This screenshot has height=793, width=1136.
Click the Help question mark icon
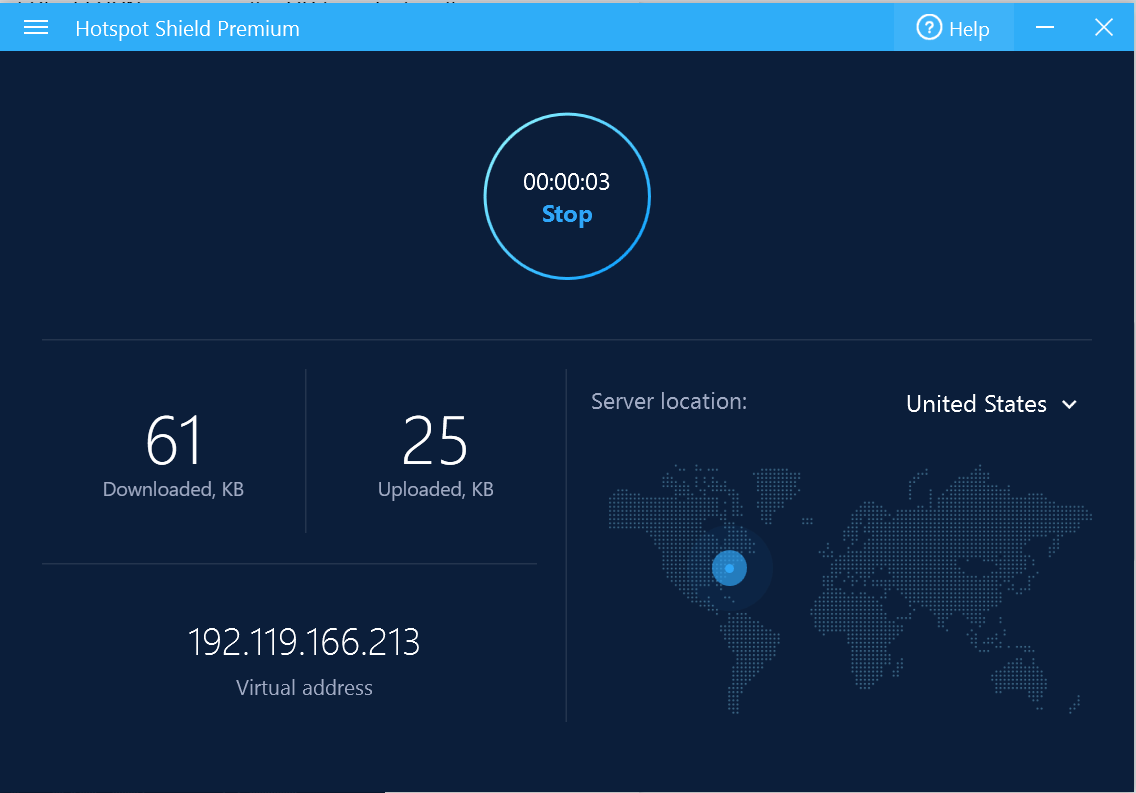pyautogui.click(x=927, y=28)
